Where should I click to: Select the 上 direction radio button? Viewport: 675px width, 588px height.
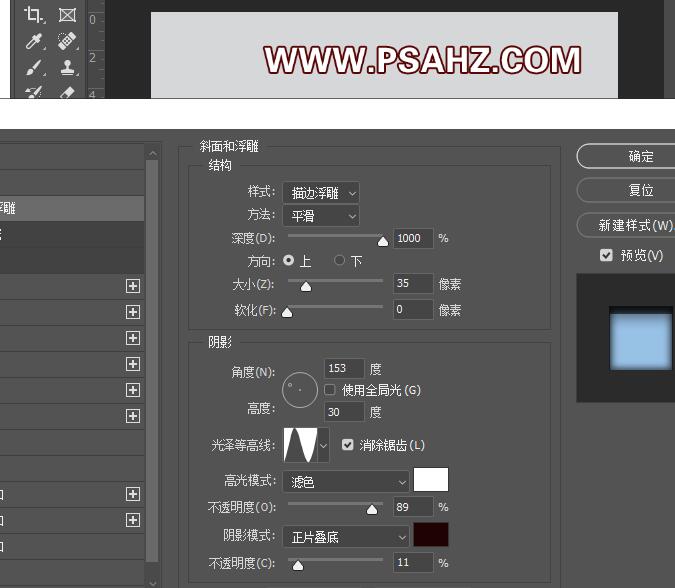pos(288,260)
